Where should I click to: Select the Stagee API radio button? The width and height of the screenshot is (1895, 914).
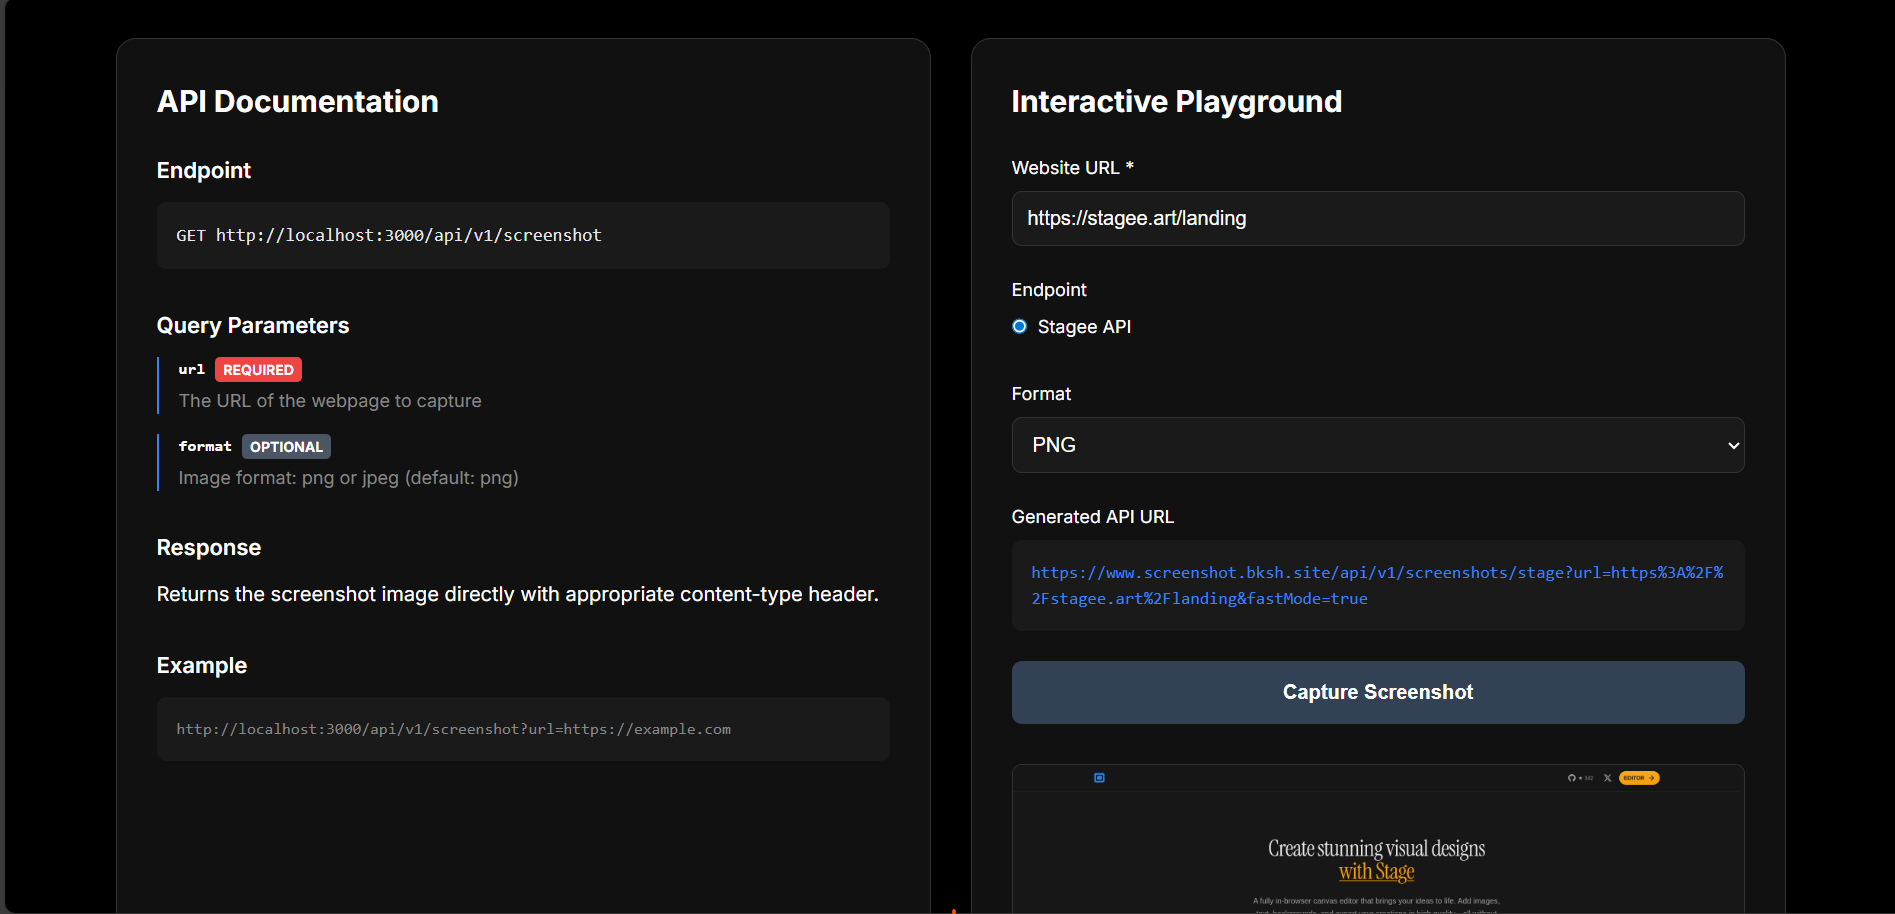pyautogui.click(x=1019, y=327)
